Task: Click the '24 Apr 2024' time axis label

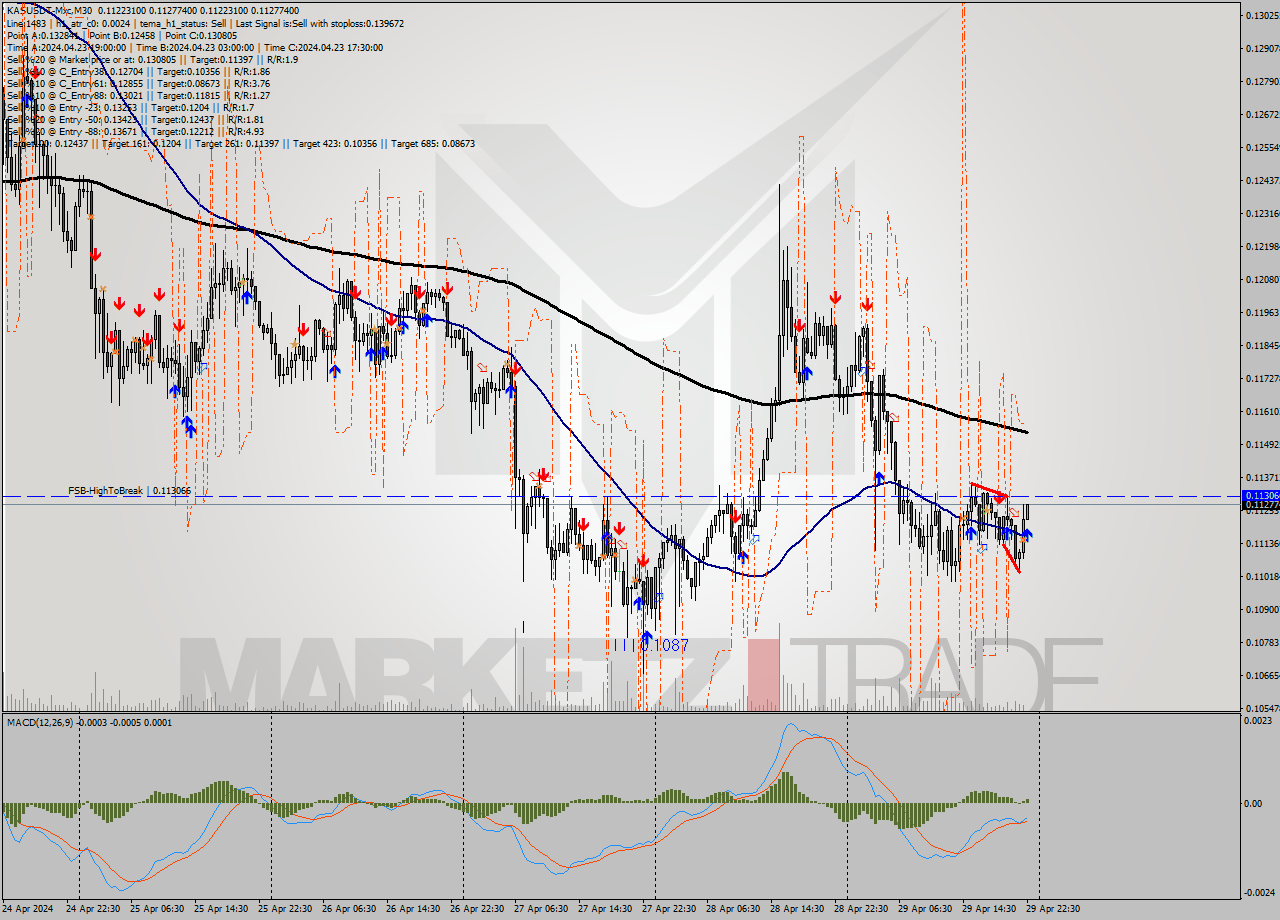Action: tap(29, 909)
